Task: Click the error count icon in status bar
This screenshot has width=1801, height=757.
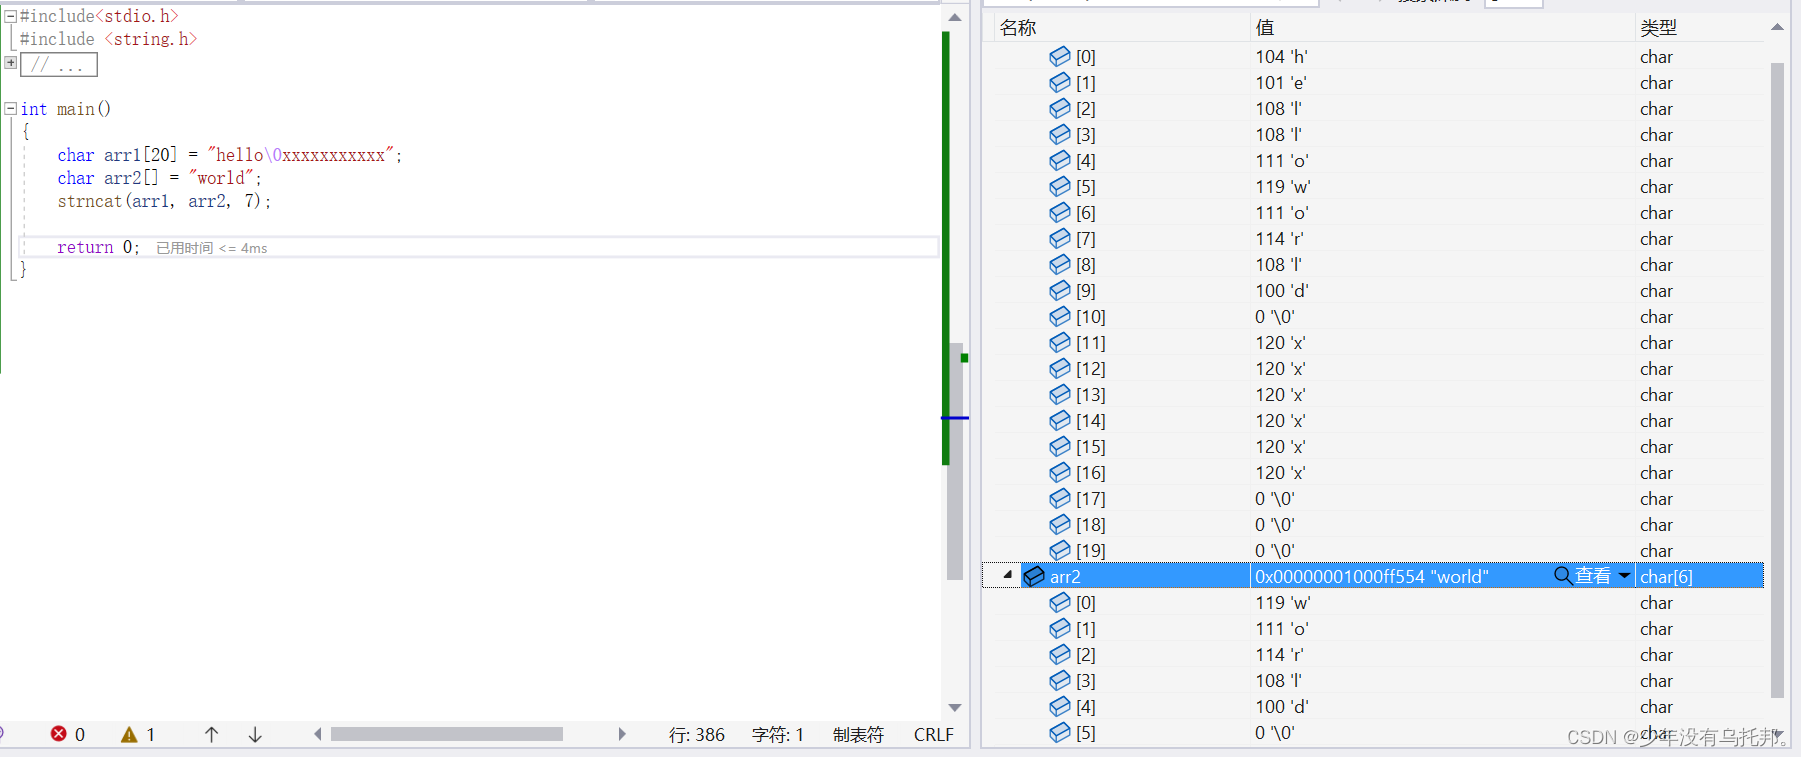Action: (x=59, y=734)
